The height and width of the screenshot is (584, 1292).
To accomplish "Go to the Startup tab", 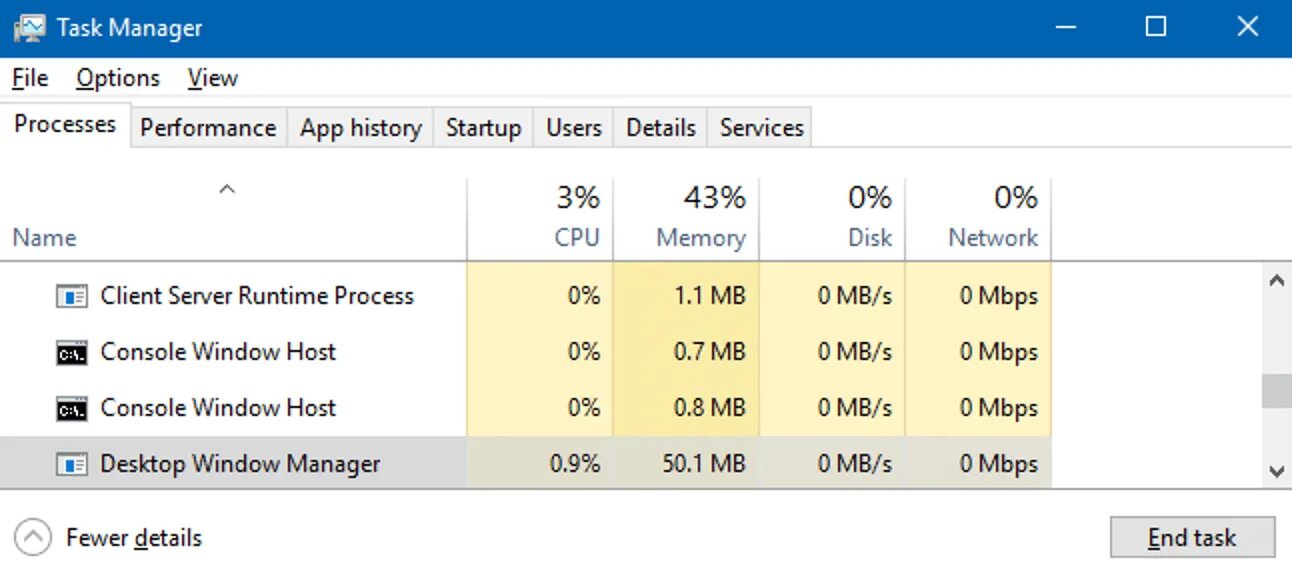I will pyautogui.click(x=483, y=128).
